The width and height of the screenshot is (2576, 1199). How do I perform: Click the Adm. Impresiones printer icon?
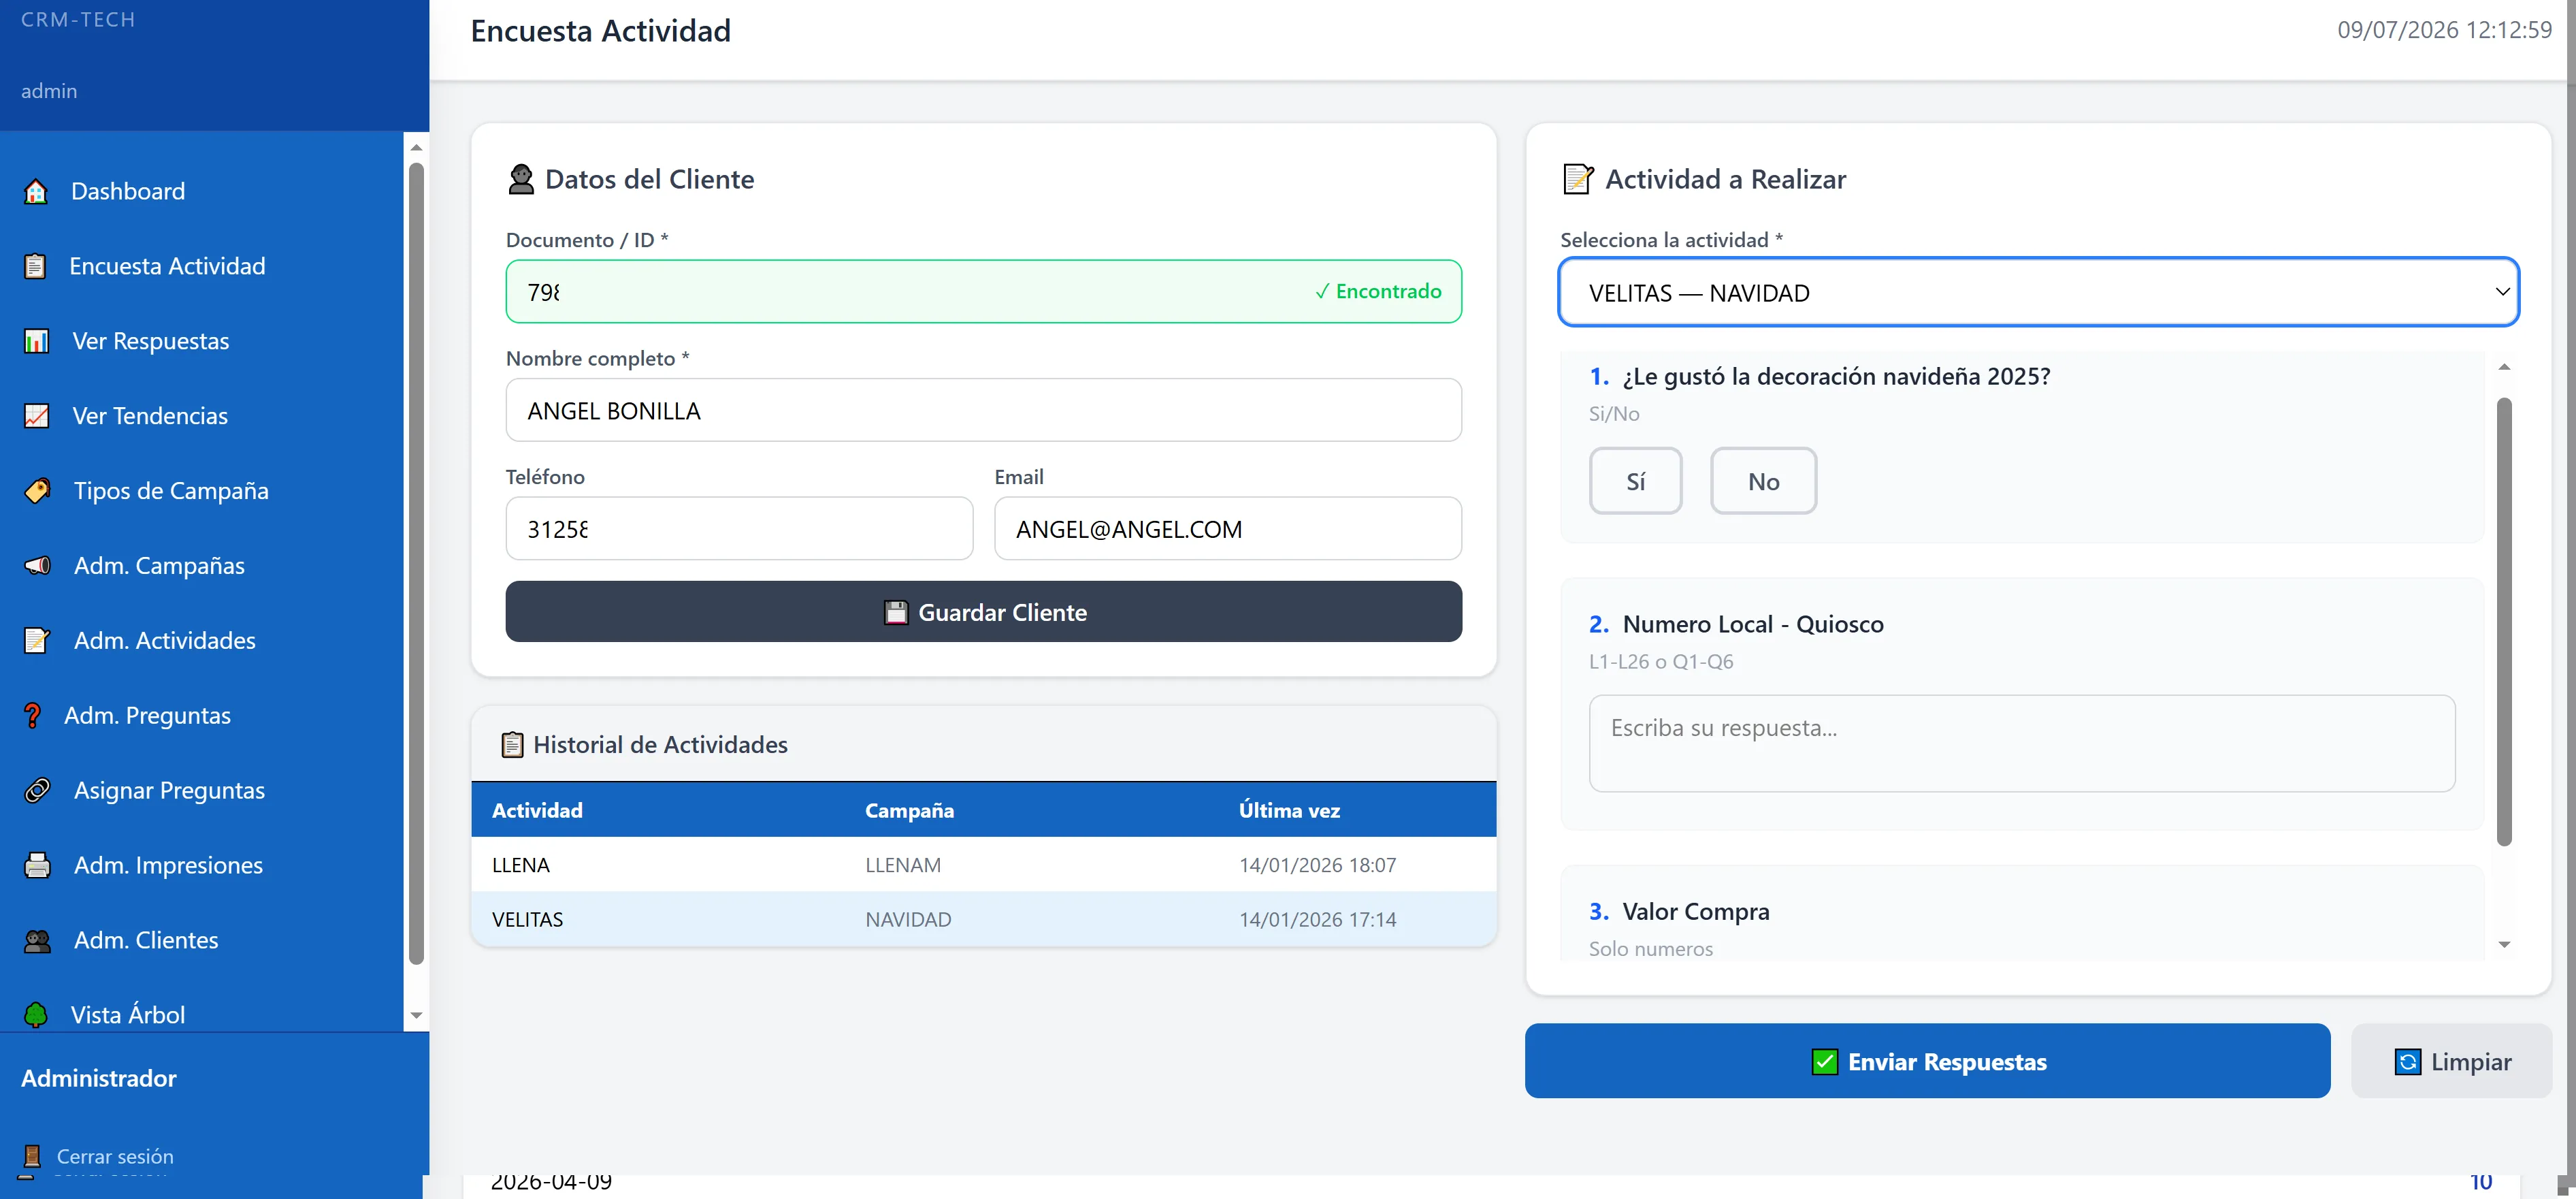tap(38, 865)
